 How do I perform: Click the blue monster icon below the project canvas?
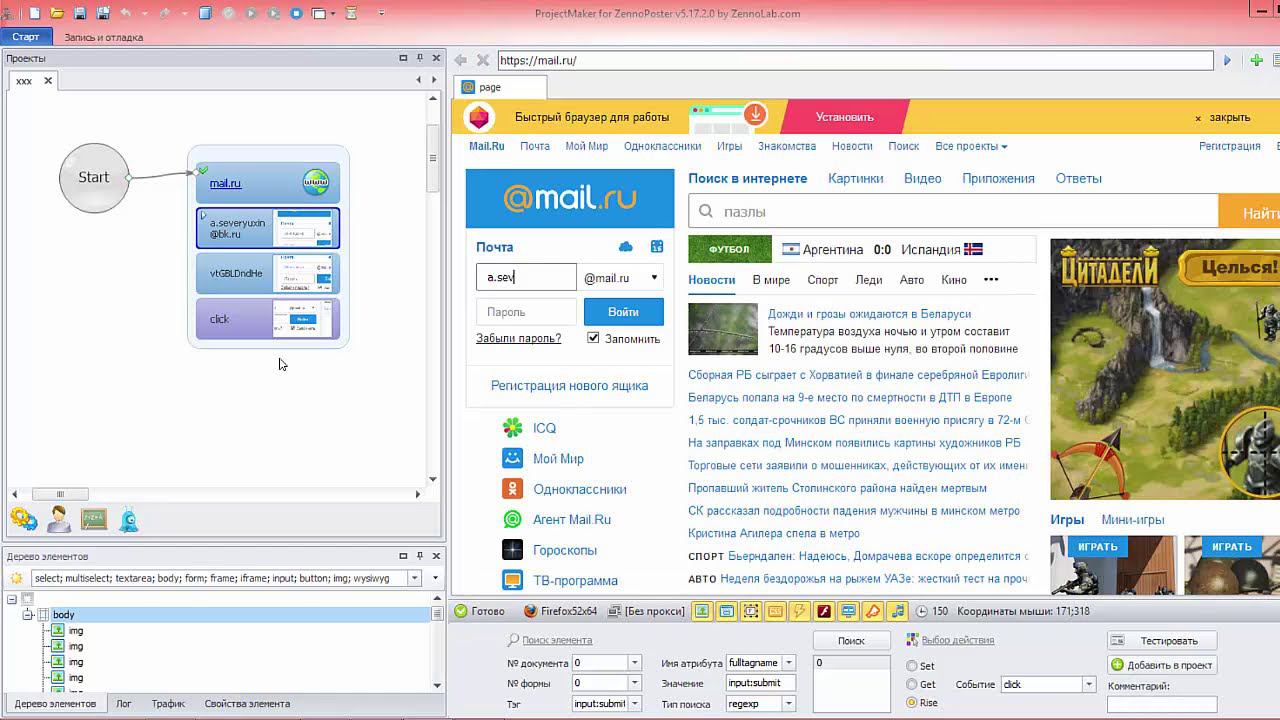(128, 519)
